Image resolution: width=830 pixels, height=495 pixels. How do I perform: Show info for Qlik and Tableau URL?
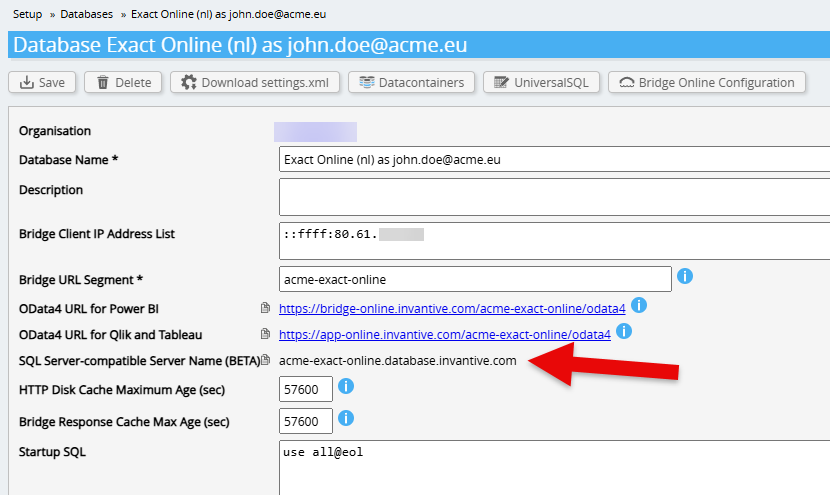[624, 331]
